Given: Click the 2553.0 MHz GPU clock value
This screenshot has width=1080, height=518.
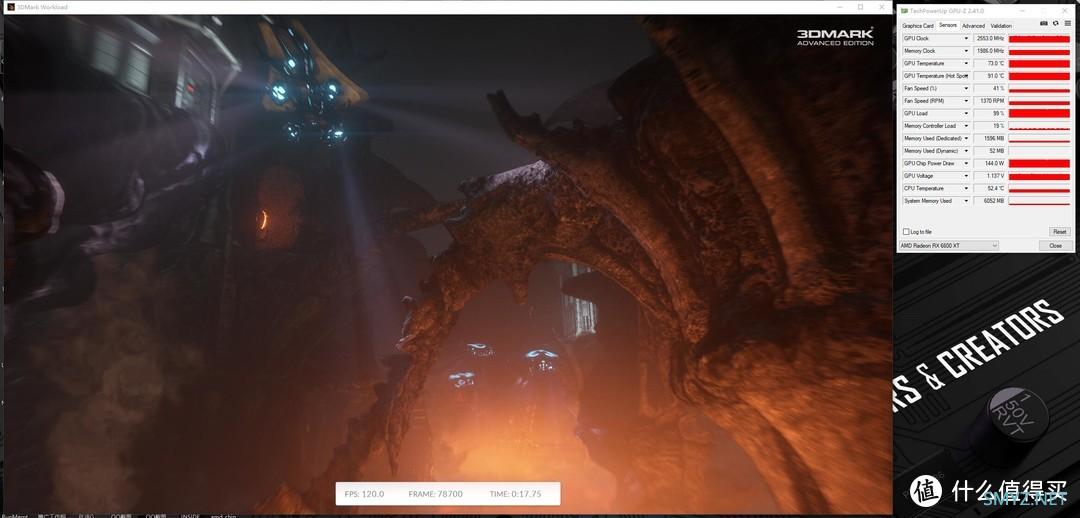Looking at the screenshot, I should coord(989,39).
